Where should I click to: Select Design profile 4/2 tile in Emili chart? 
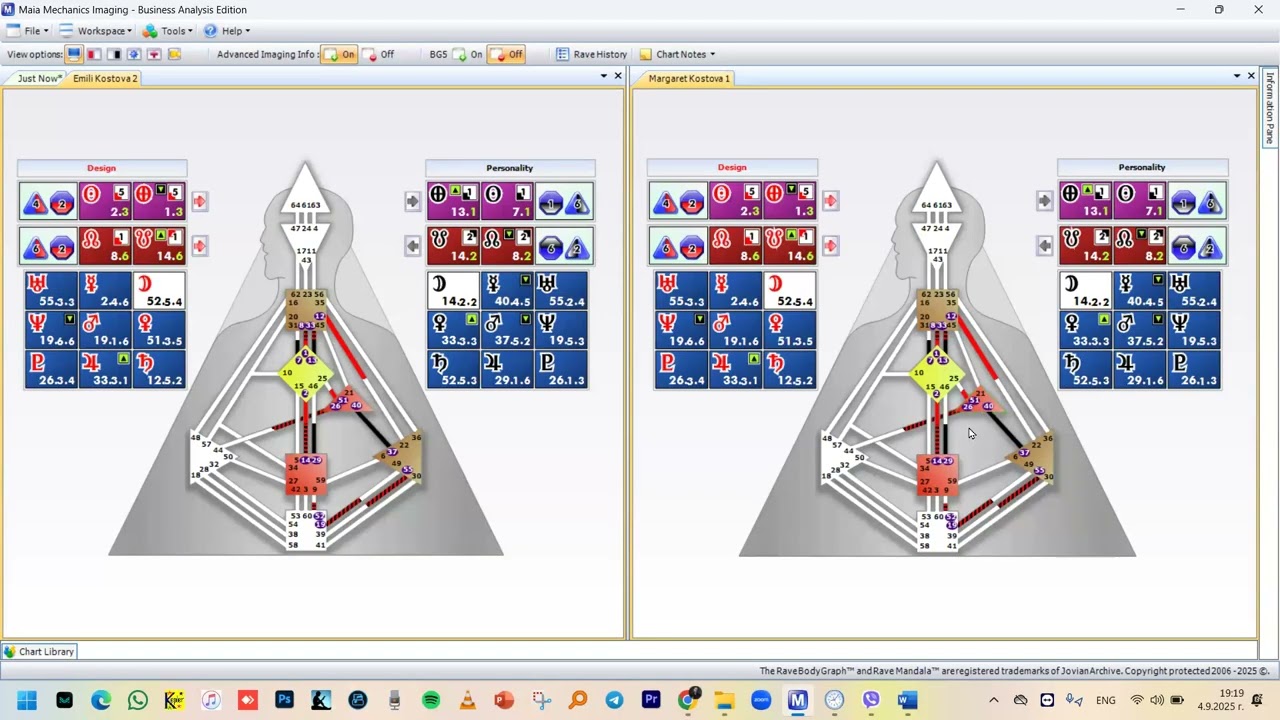point(50,202)
